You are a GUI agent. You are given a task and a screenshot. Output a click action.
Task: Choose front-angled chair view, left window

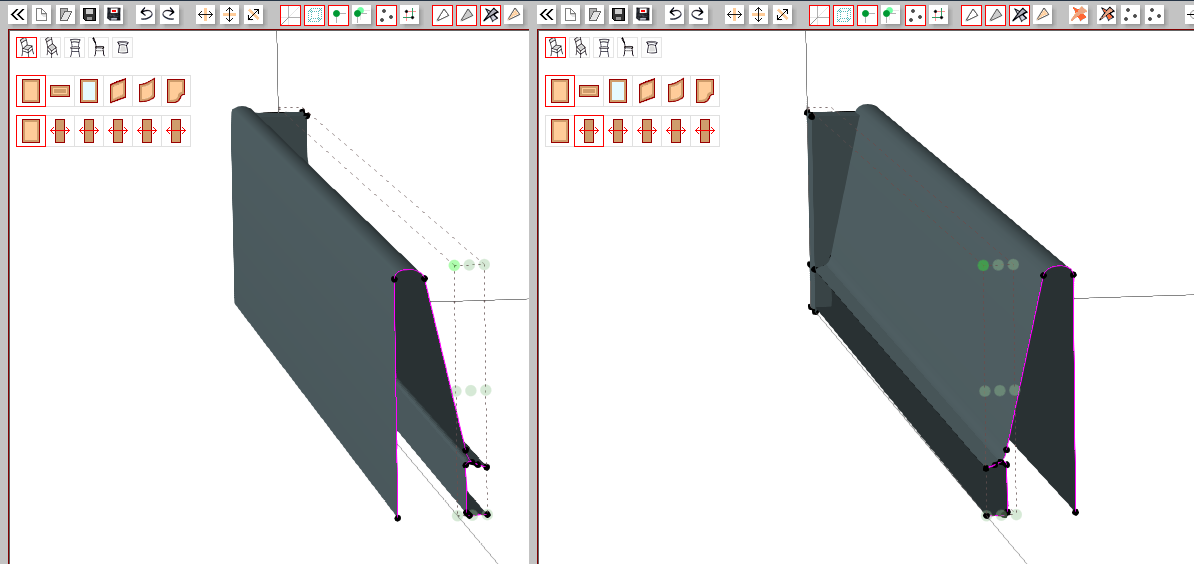(x=27, y=47)
